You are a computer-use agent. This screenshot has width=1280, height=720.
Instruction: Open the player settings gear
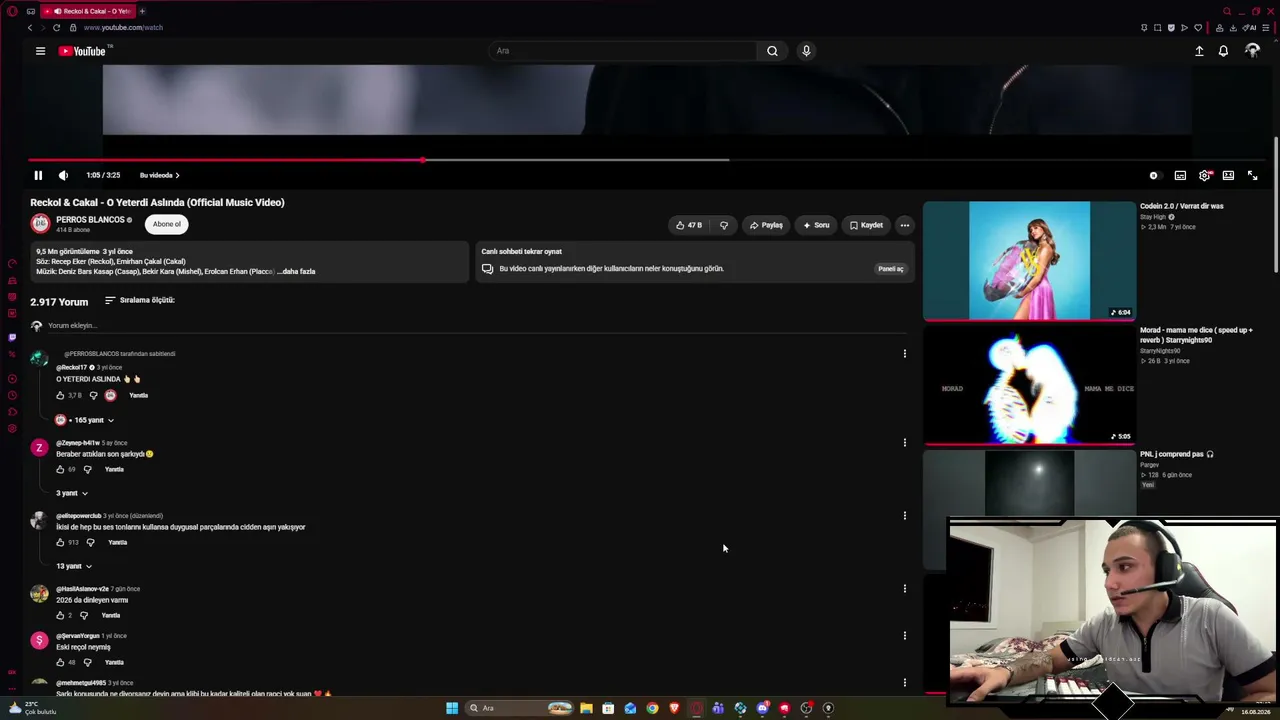pos(1205,175)
